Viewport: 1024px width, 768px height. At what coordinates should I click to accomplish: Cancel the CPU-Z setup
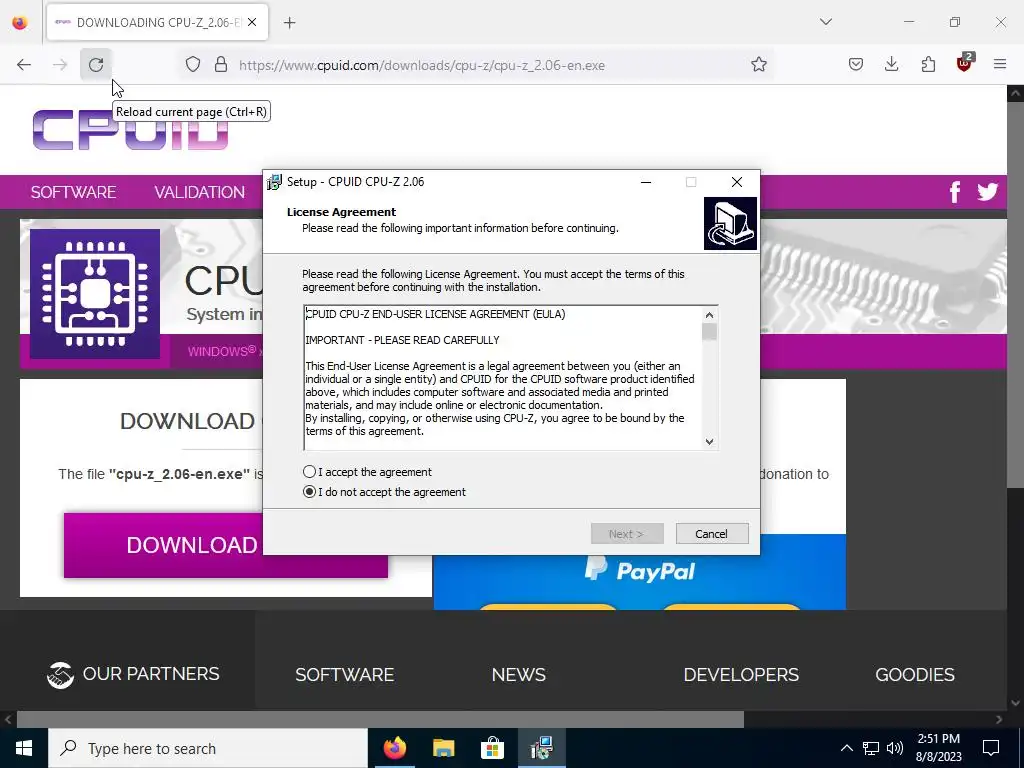712,534
